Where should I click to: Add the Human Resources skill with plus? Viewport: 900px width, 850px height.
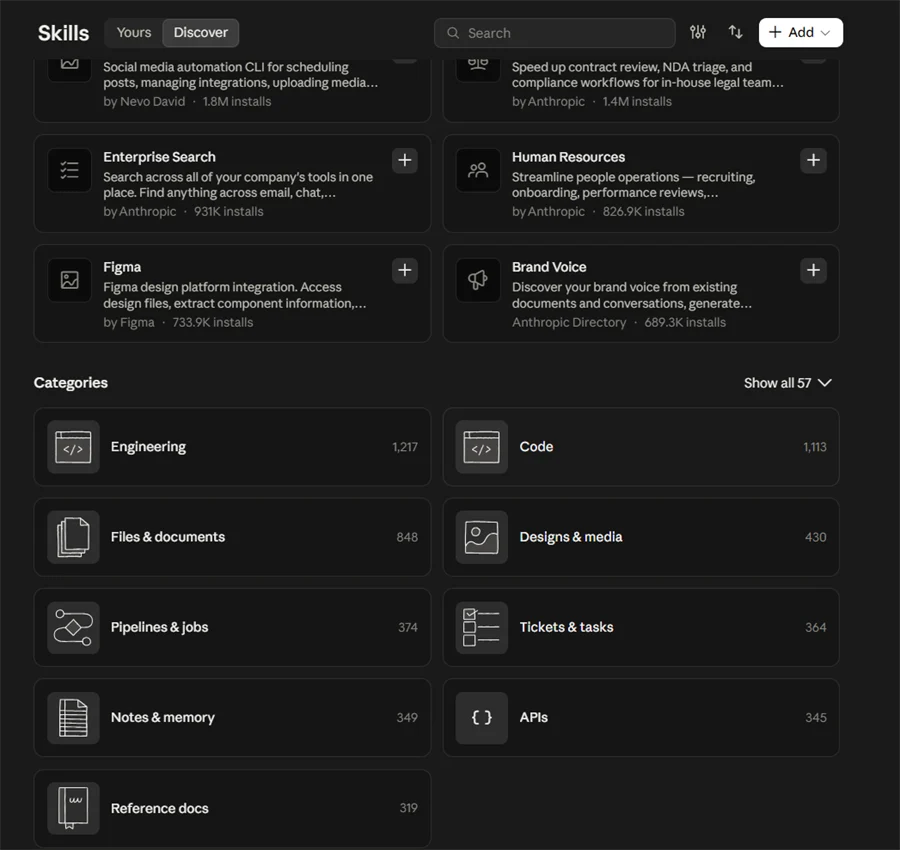(813, 160)
